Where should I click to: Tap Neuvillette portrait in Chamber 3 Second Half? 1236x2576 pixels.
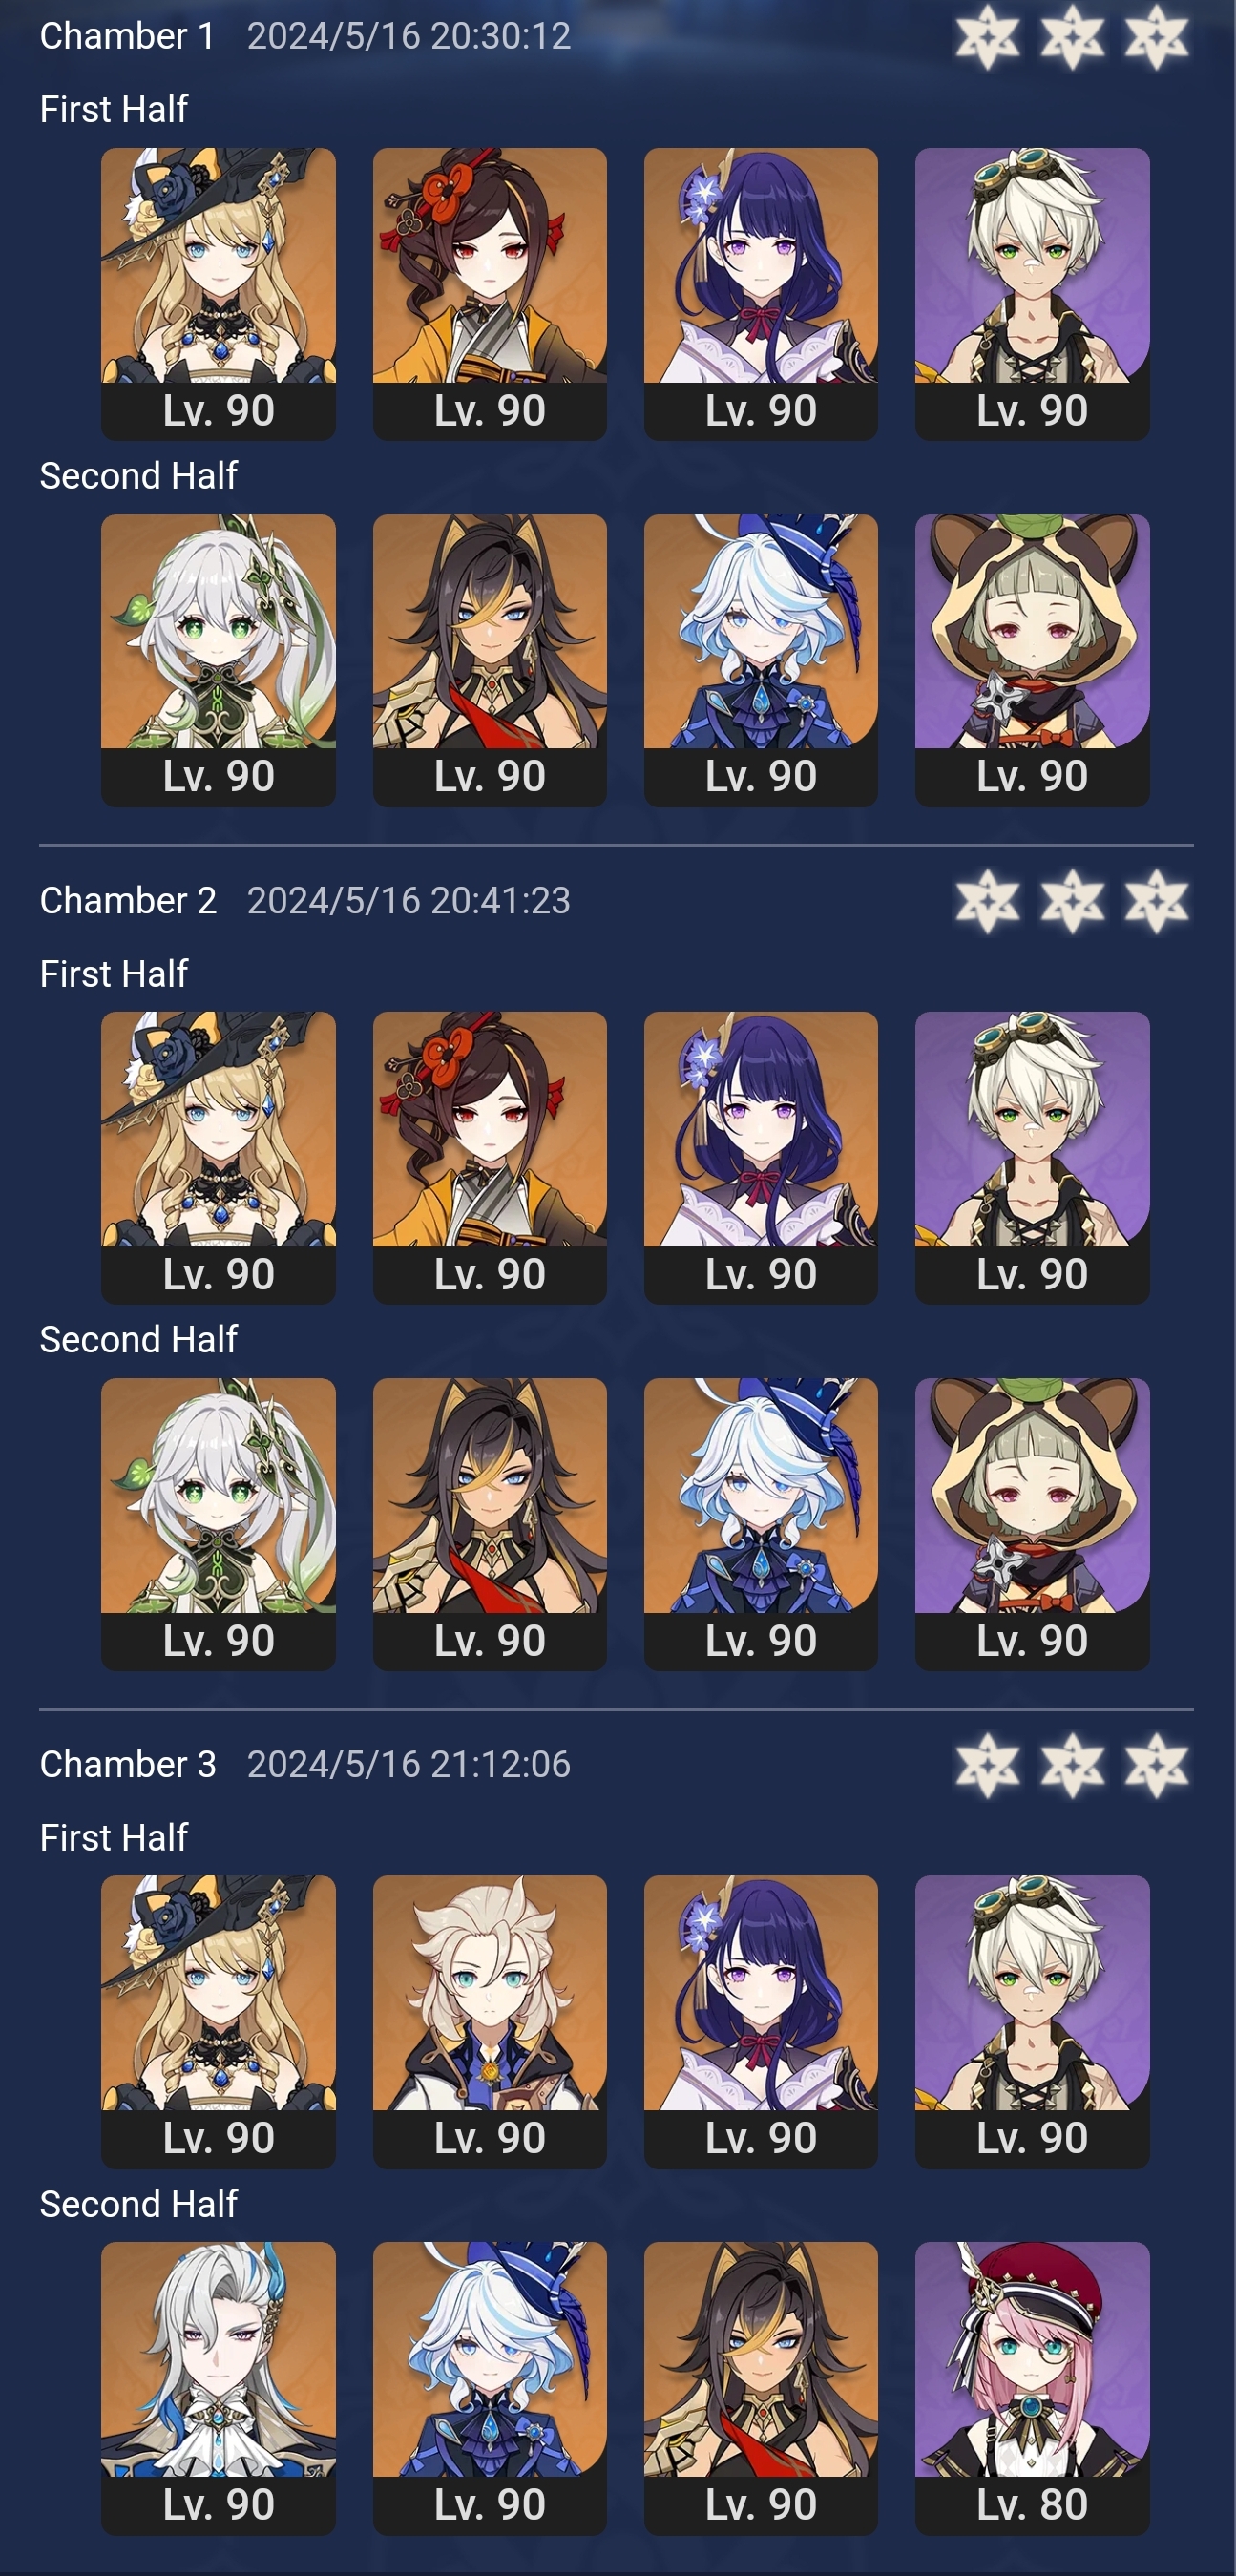point(218,2388)
